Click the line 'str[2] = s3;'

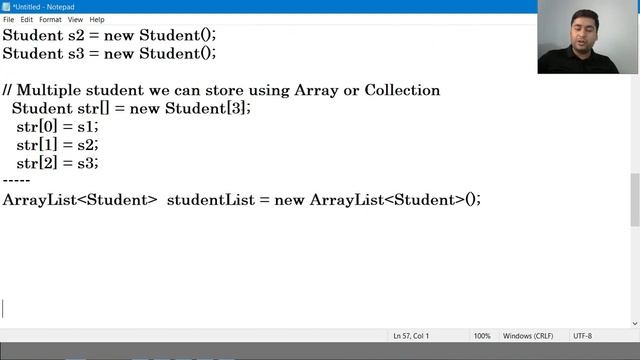pyautogui.click(x=58, y=163)
